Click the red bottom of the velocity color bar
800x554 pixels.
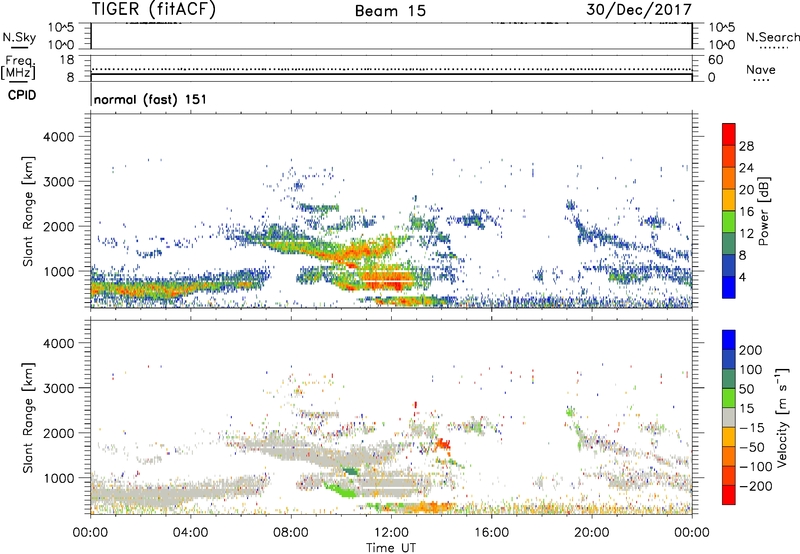tap(729, 495)
